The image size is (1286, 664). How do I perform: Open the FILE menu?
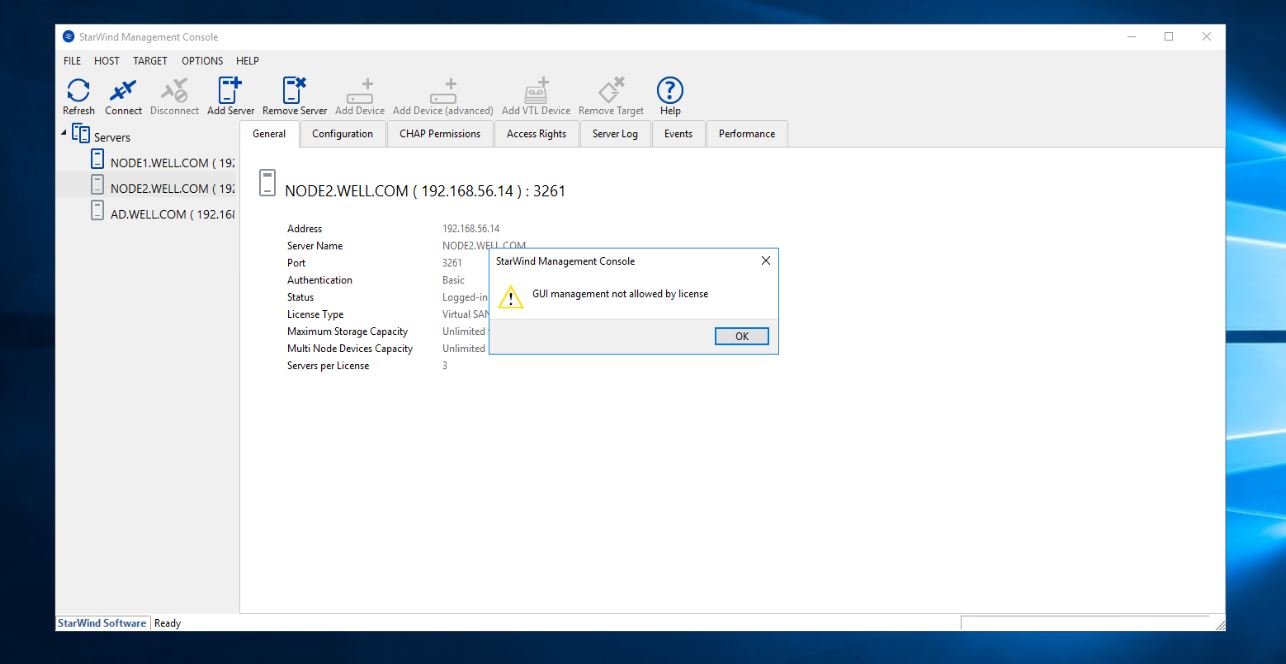click(72, 61)
